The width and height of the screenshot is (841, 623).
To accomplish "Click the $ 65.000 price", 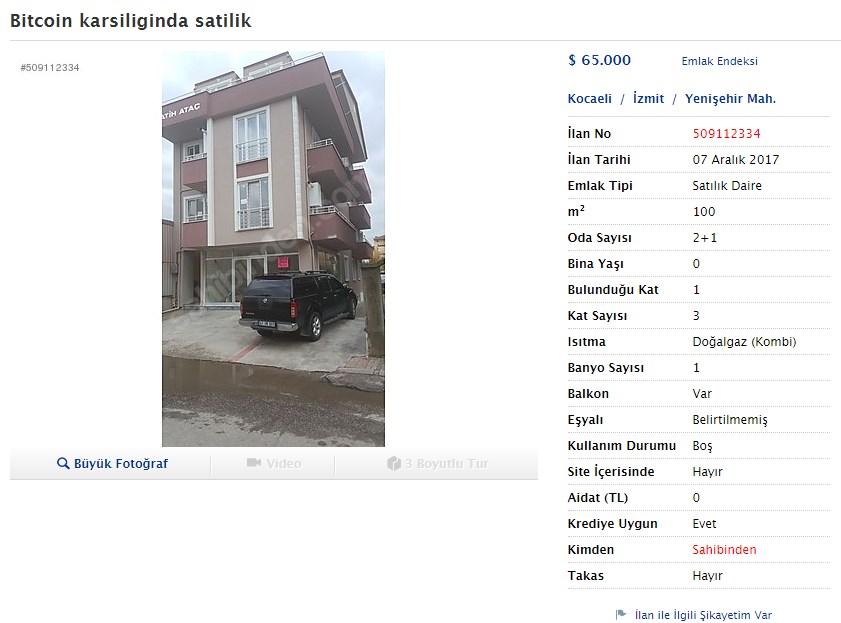I will [x=599, y=60].
